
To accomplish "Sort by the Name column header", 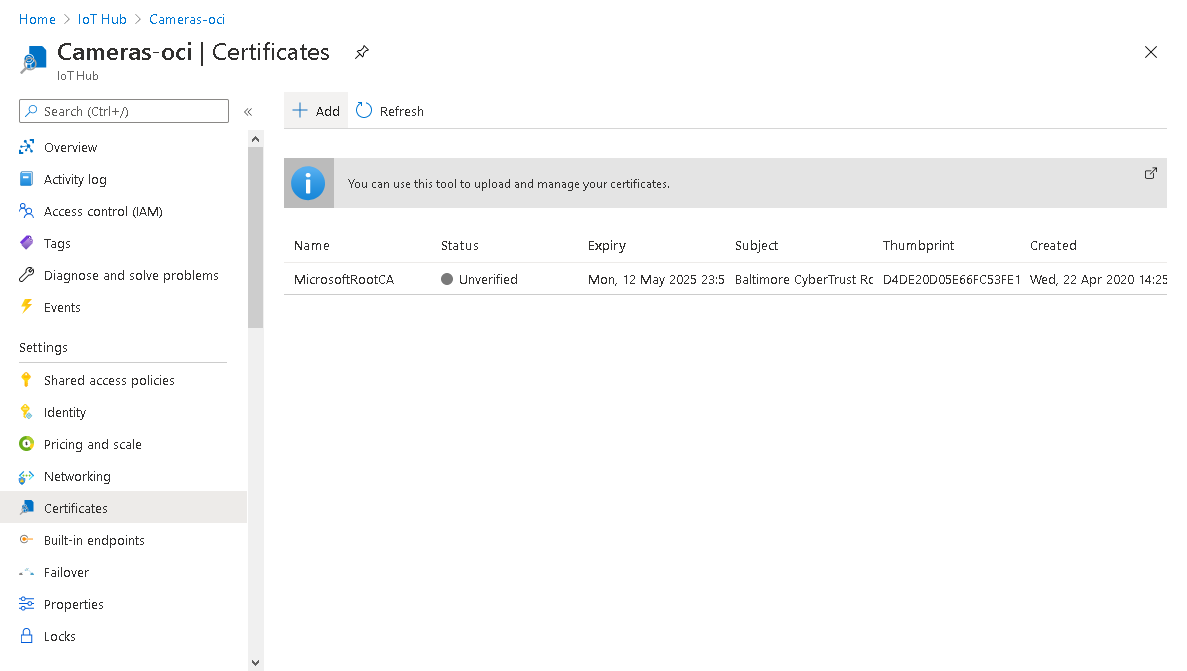I will [312, 245].
